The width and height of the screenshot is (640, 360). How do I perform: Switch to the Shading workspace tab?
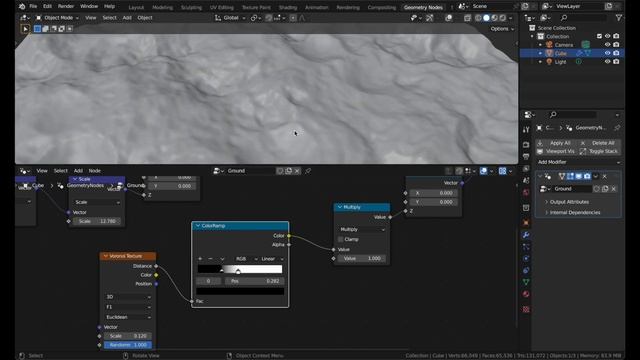(288, 7)
